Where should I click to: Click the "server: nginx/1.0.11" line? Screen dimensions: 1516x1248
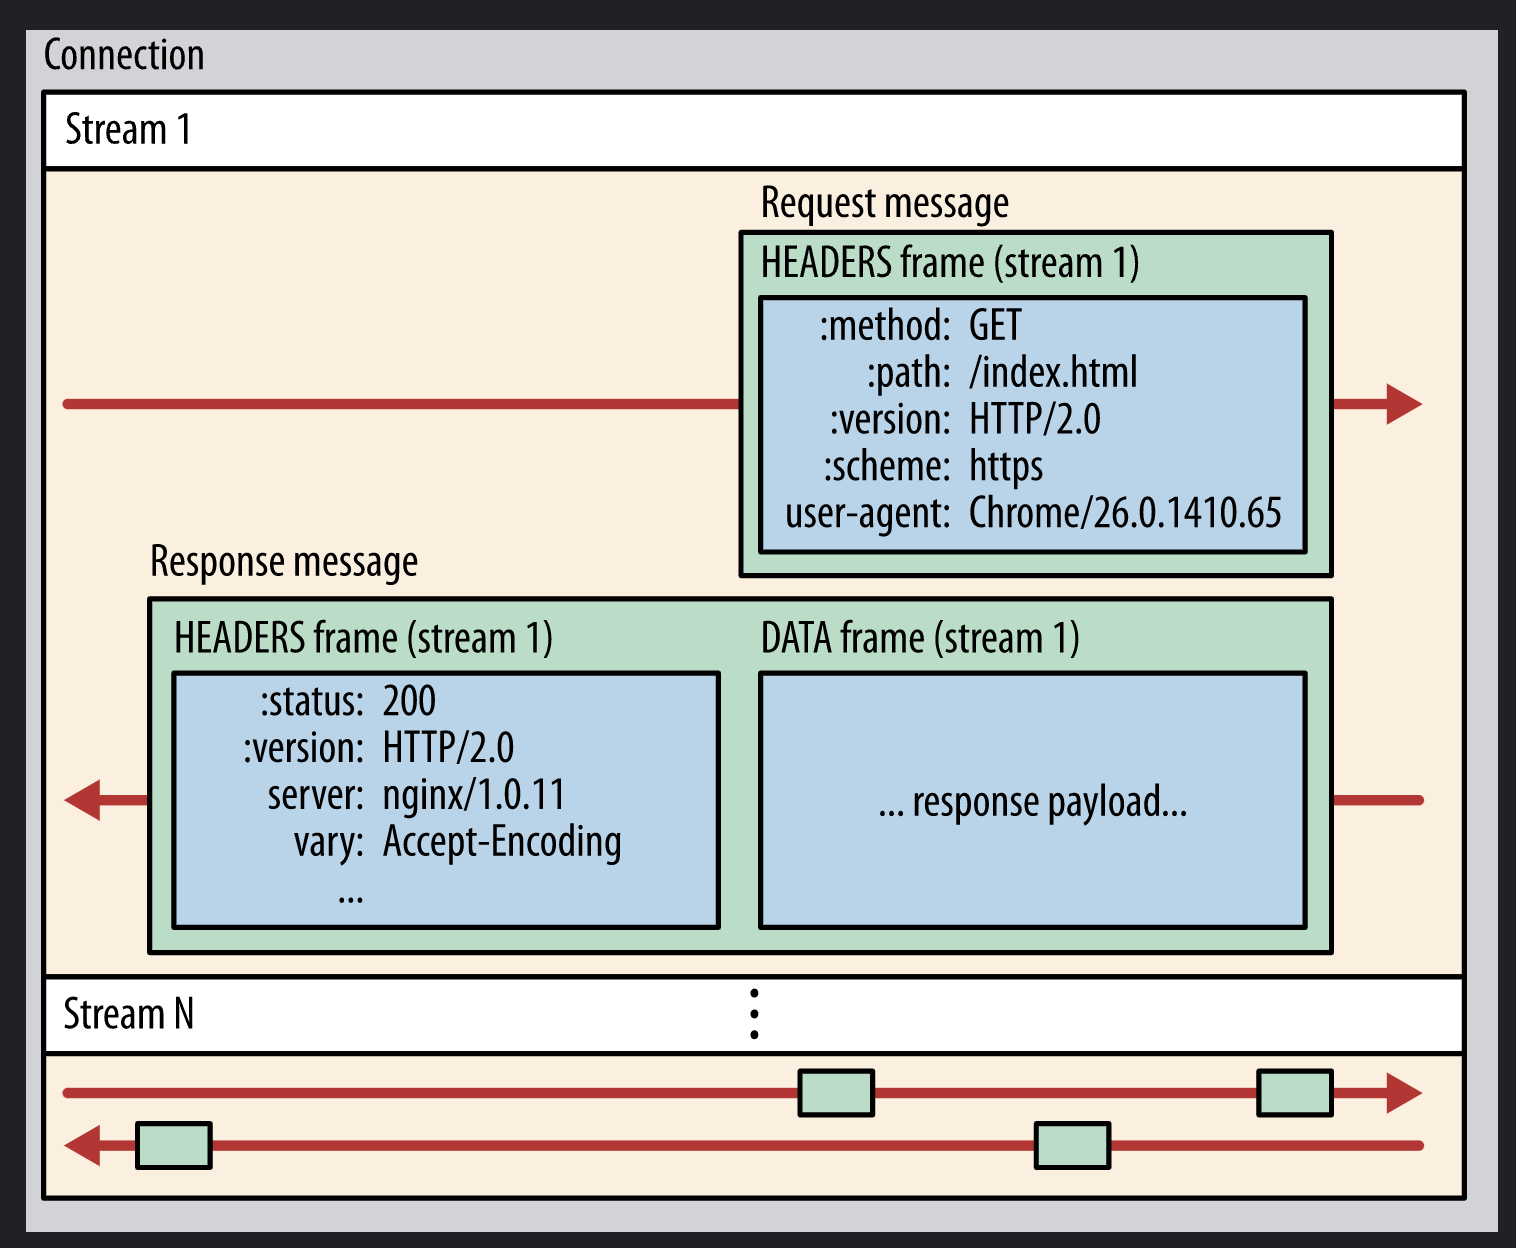click(416, 795)
